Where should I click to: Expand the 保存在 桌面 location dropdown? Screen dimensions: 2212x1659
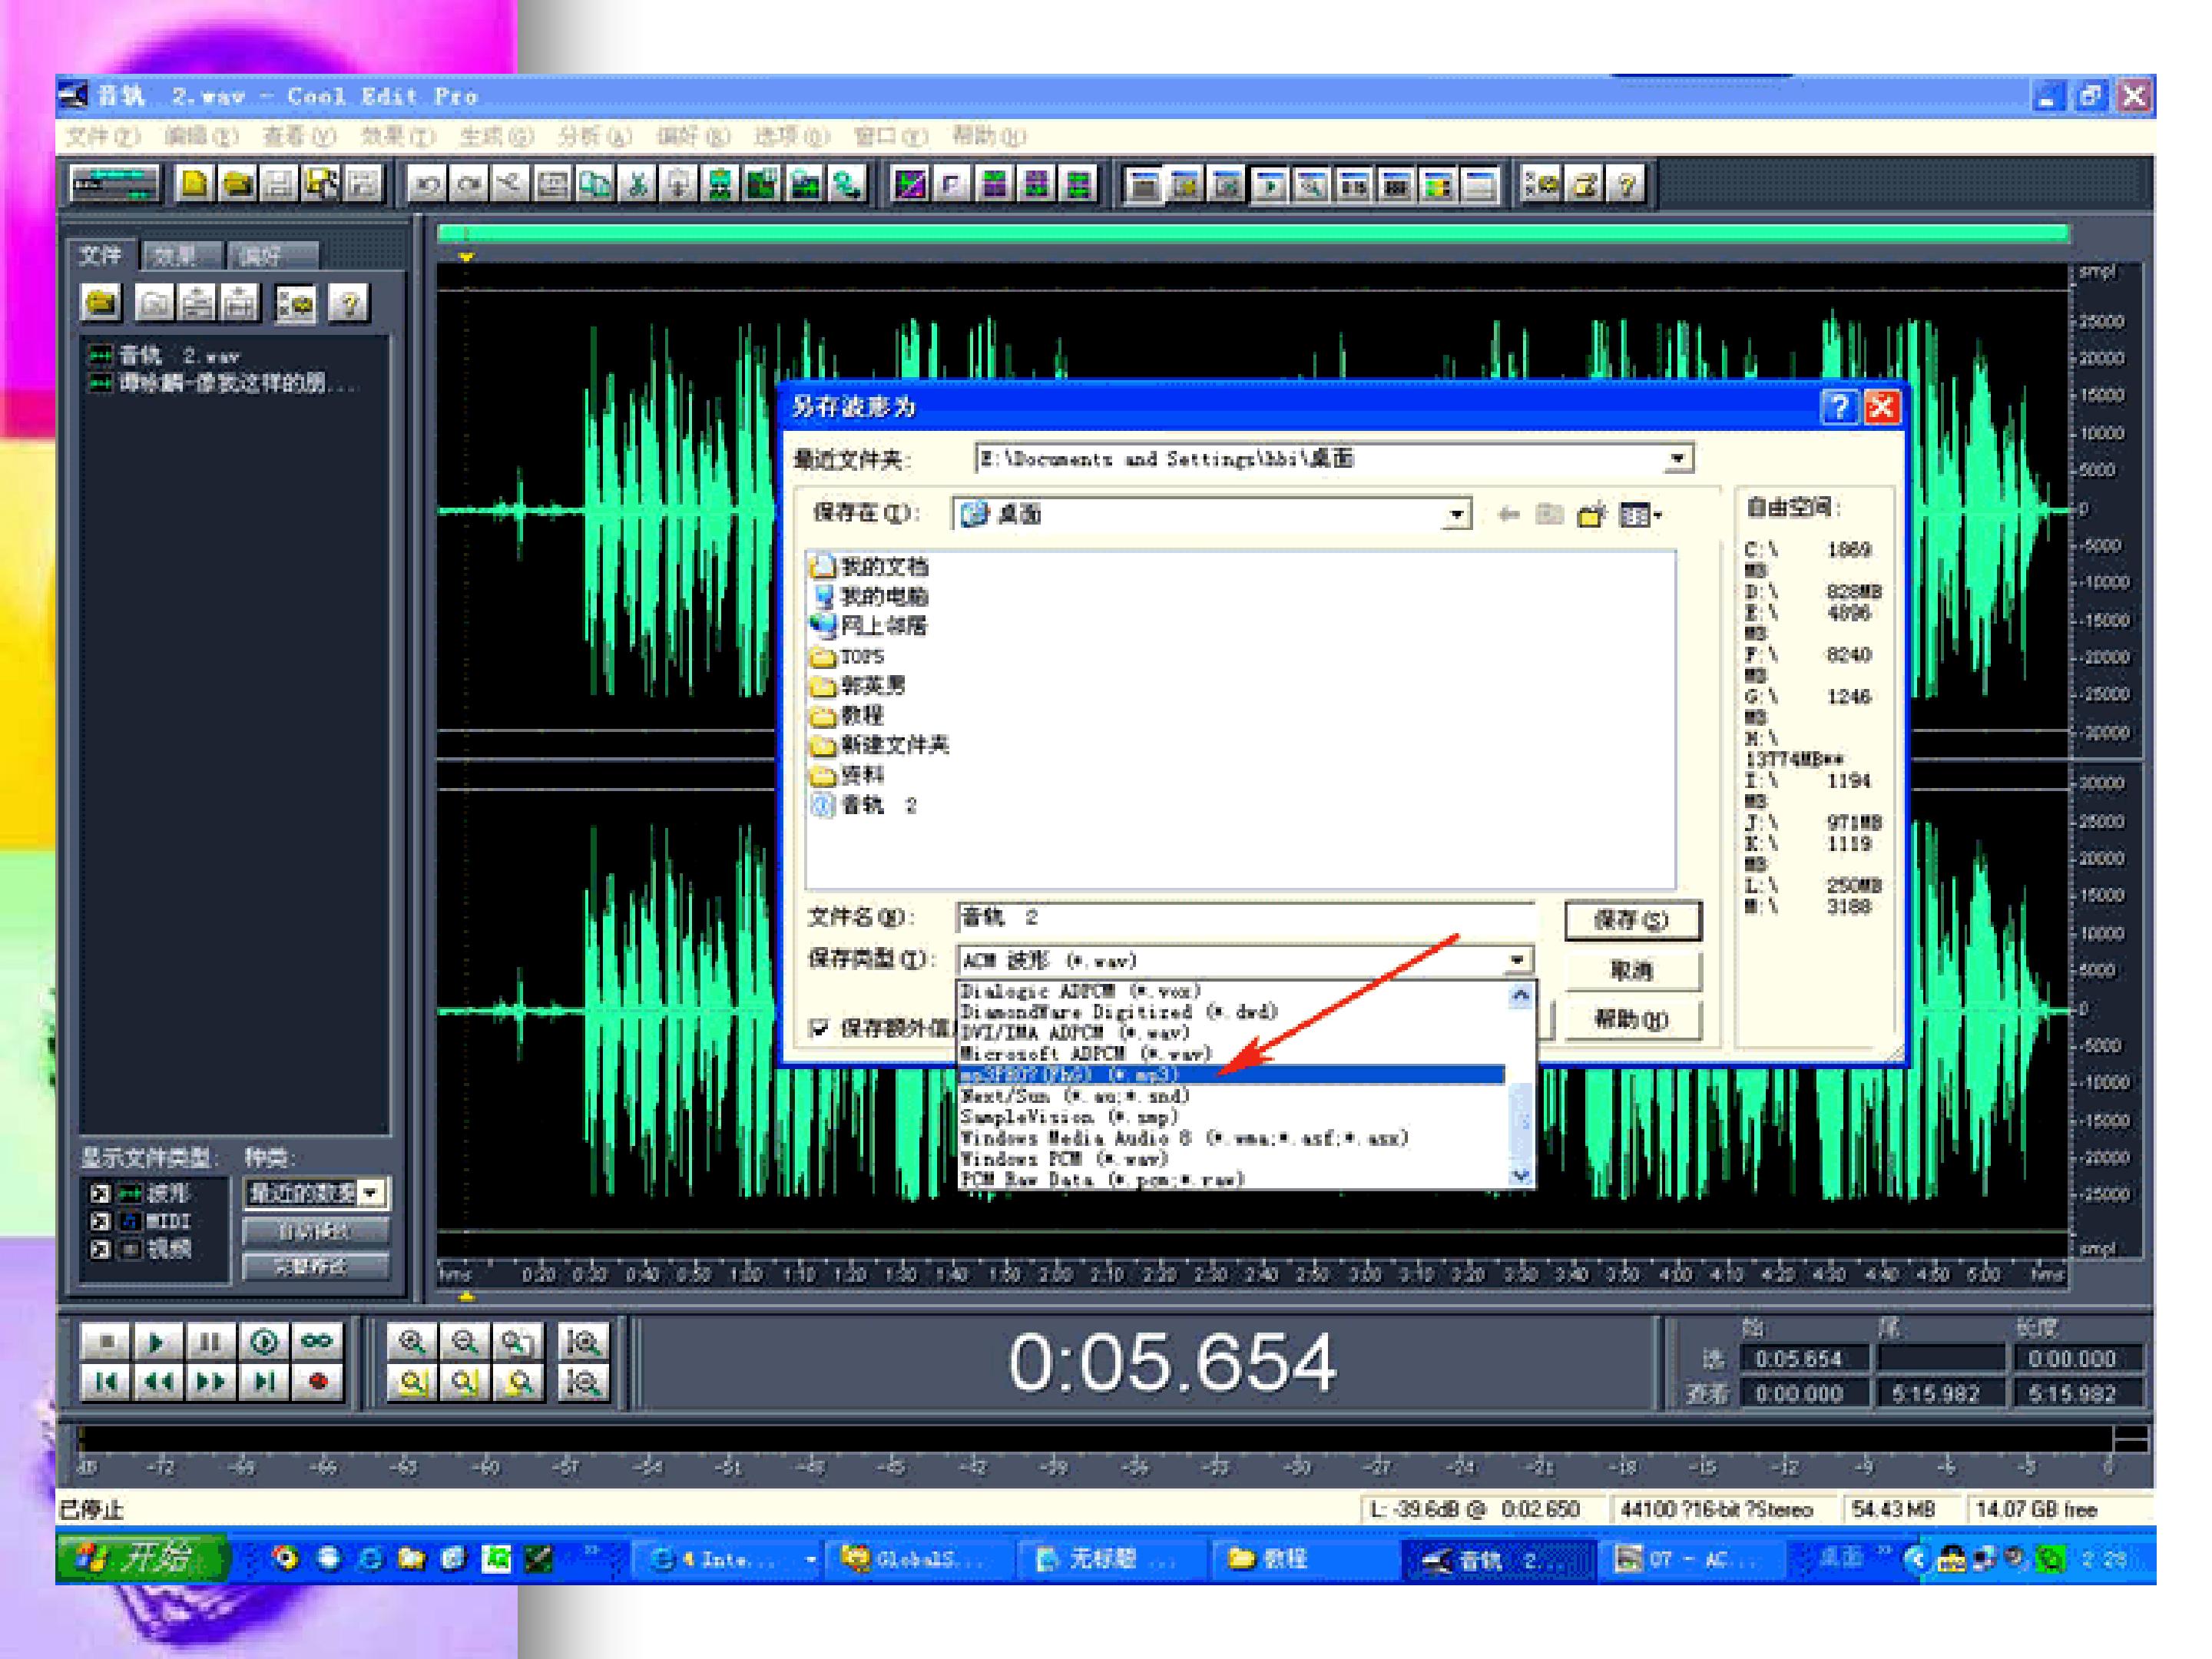[x=1457, y=515]
